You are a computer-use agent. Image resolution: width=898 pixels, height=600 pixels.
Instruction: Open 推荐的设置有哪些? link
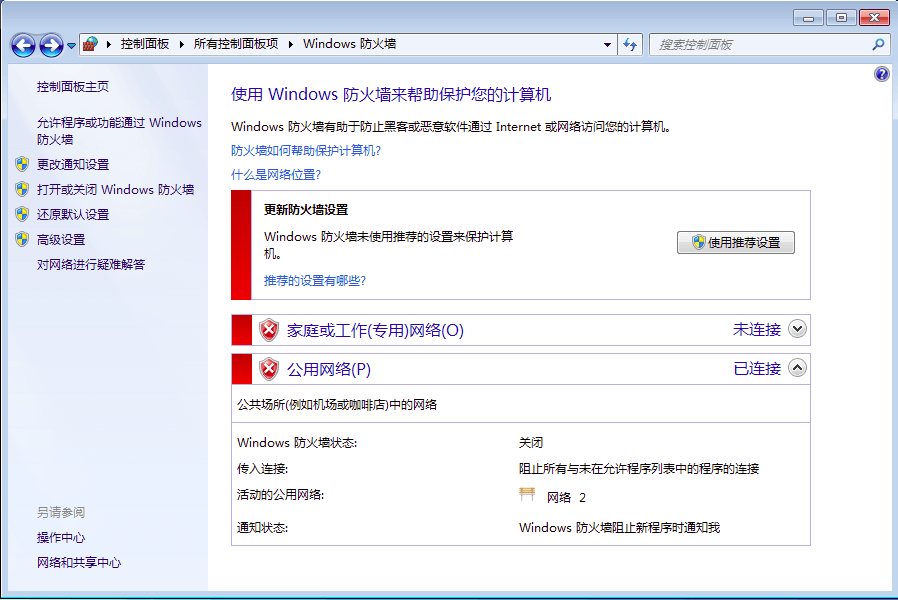point(314,281)
